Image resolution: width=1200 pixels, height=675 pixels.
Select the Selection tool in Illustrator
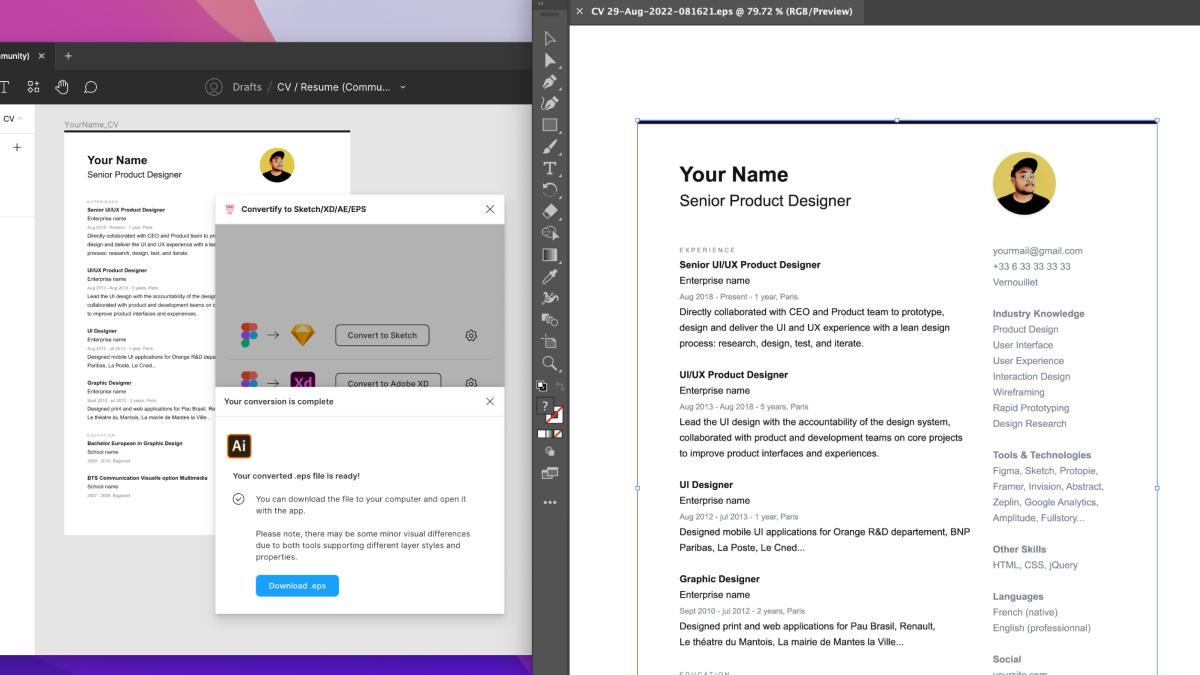click(550, 39)
